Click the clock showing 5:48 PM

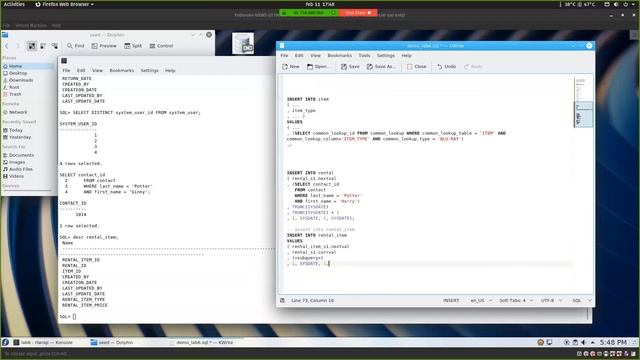point(613,342)
